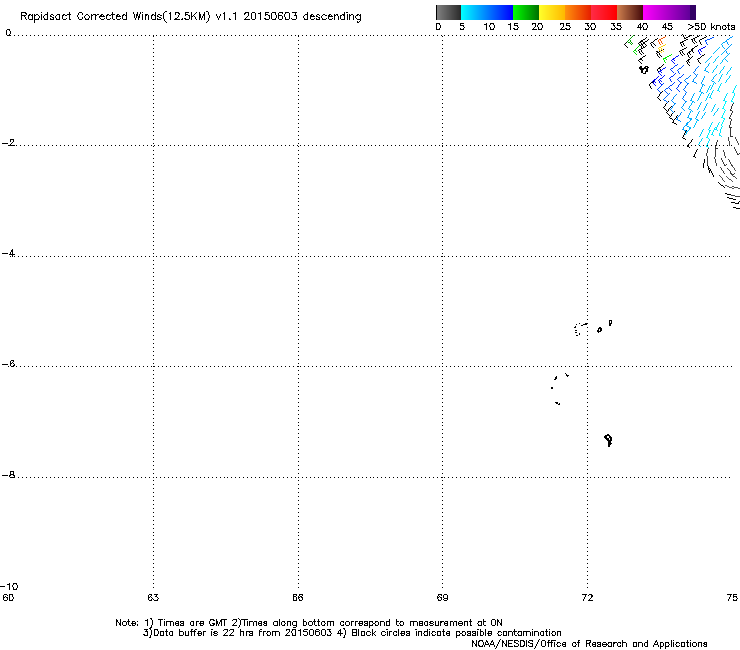Screen dimensions: 740x650
Task: Click the latitude label -8
Action: point(8,475)
